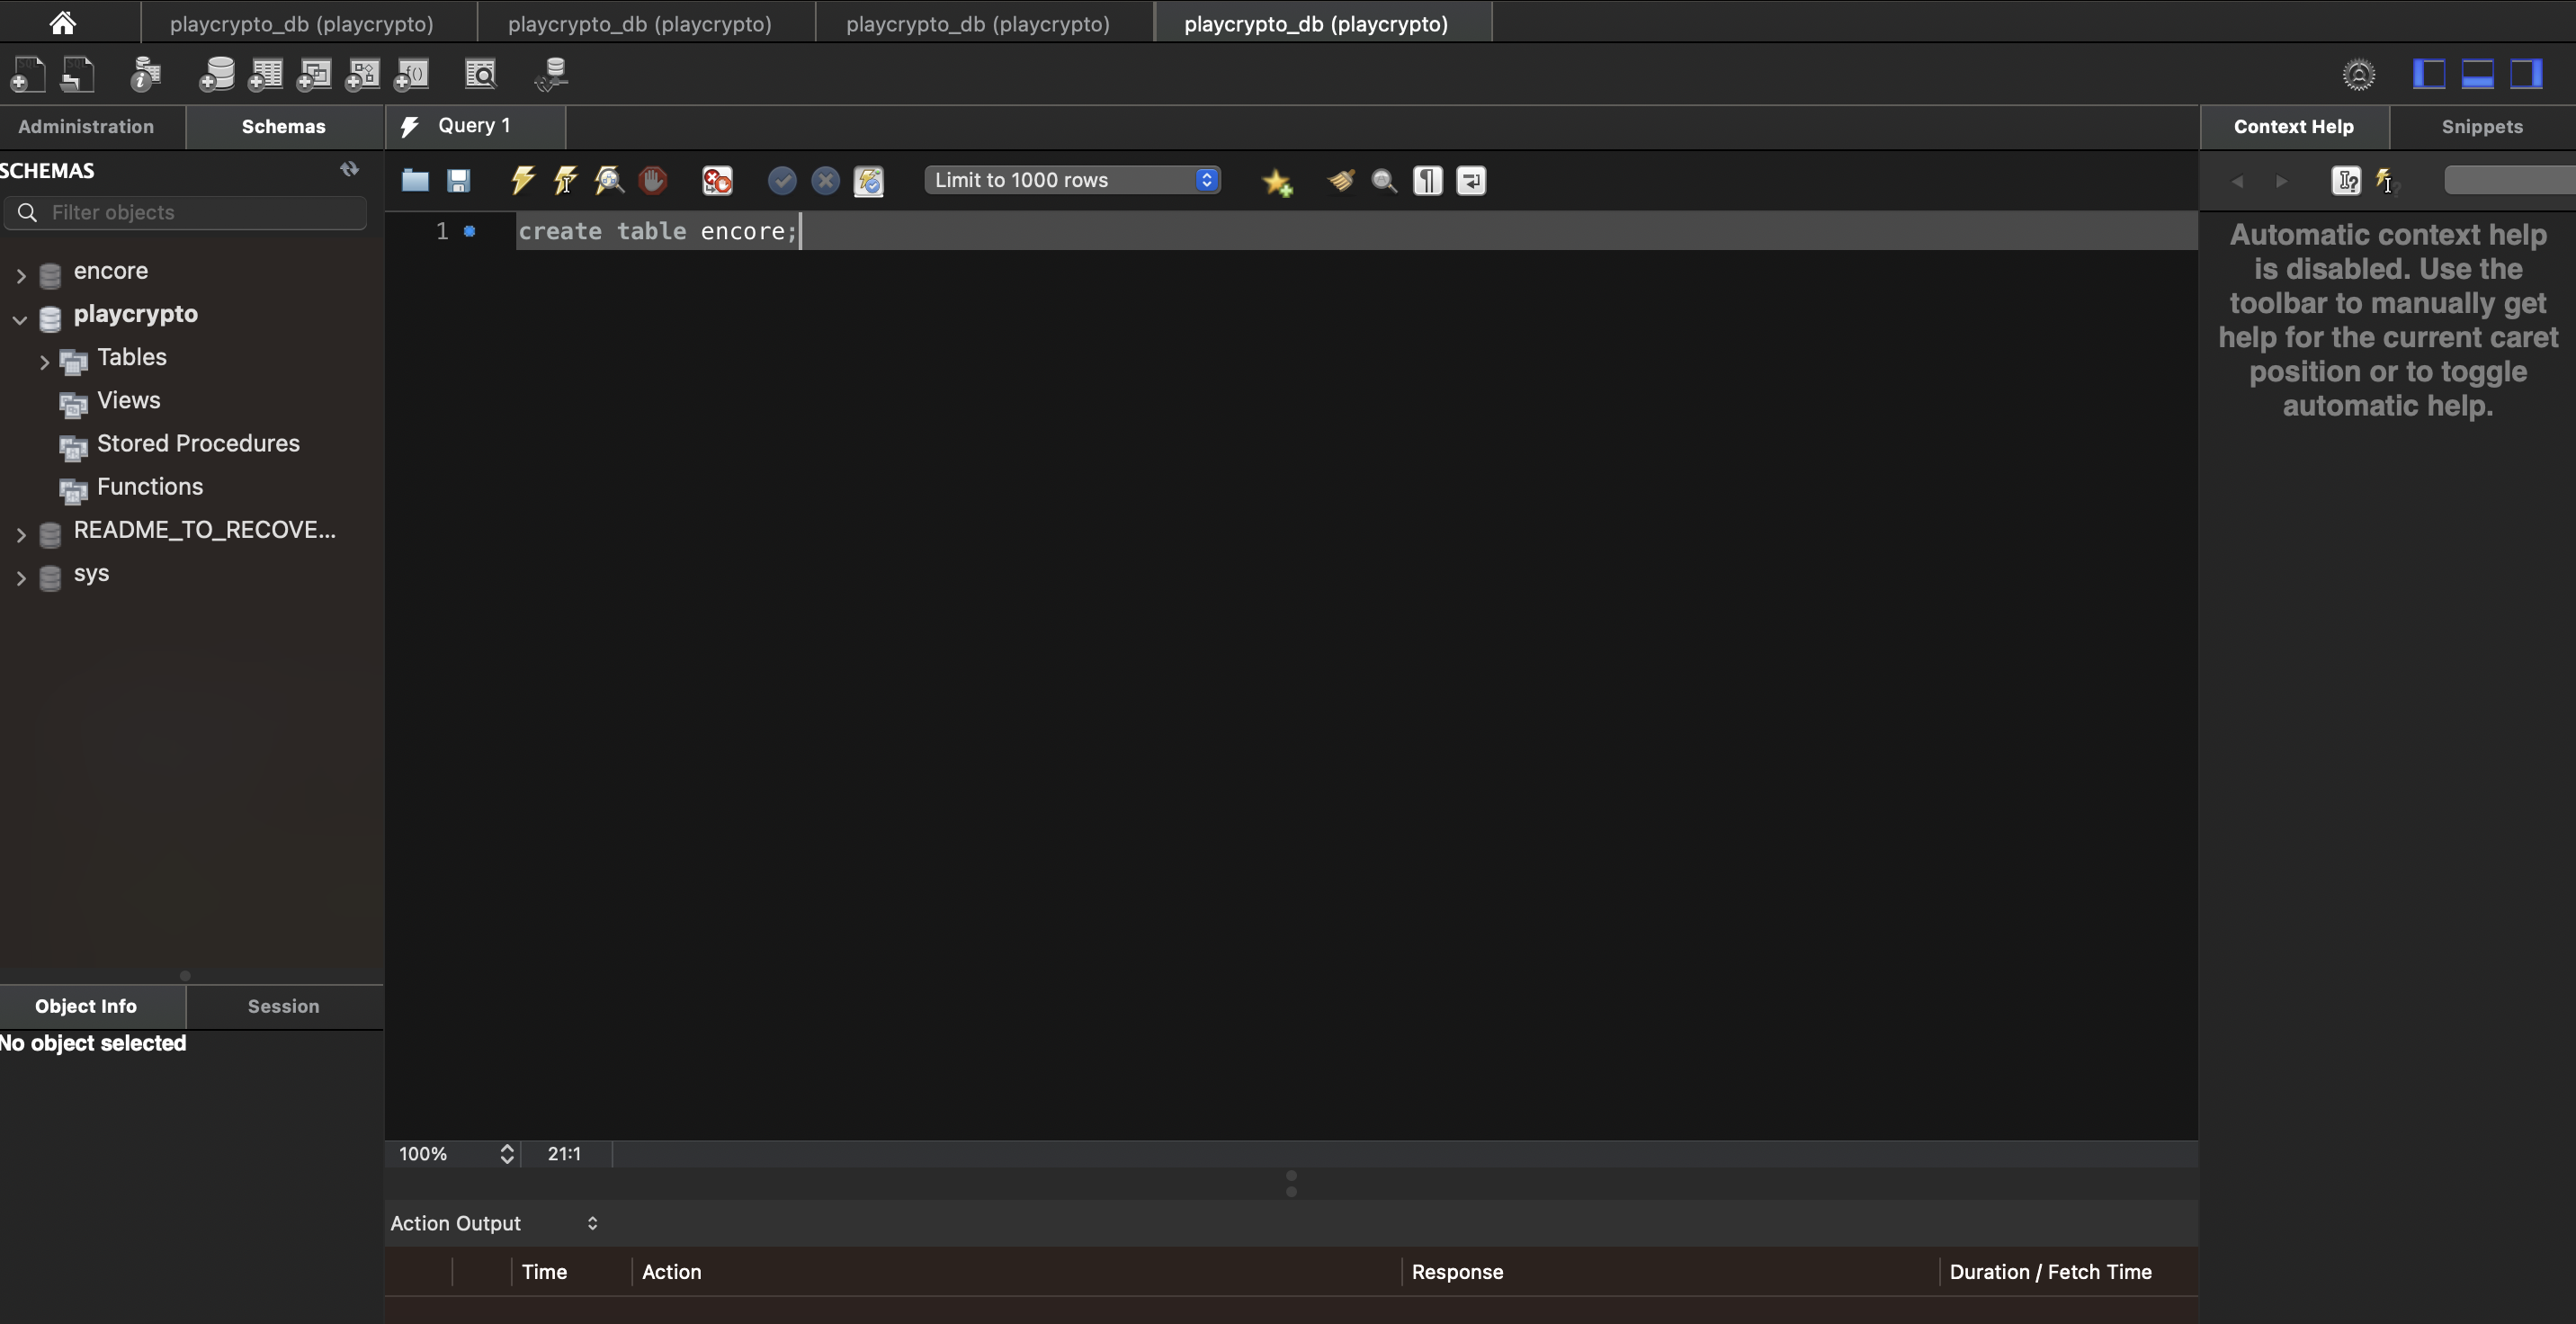Toggle the right secondary sidebar visibility

pos(2525,74)
